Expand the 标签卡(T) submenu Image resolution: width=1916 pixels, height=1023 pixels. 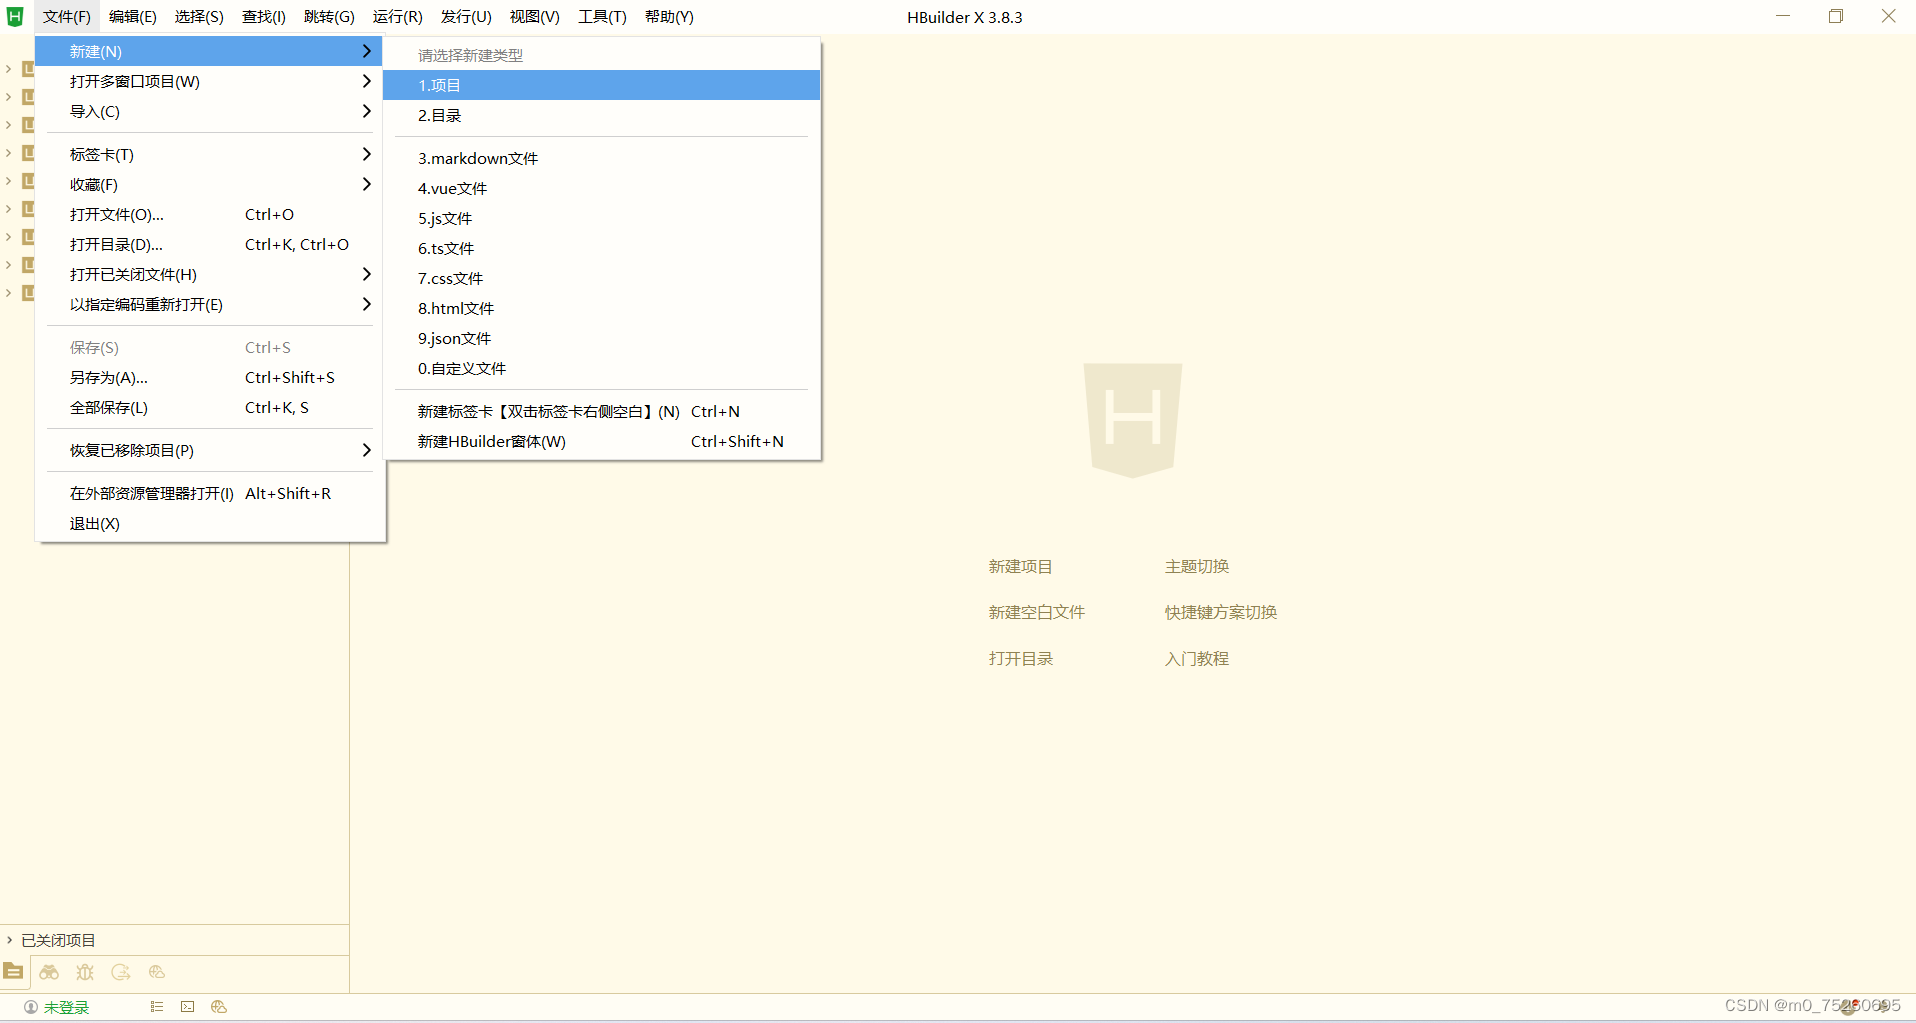[209, 154]
